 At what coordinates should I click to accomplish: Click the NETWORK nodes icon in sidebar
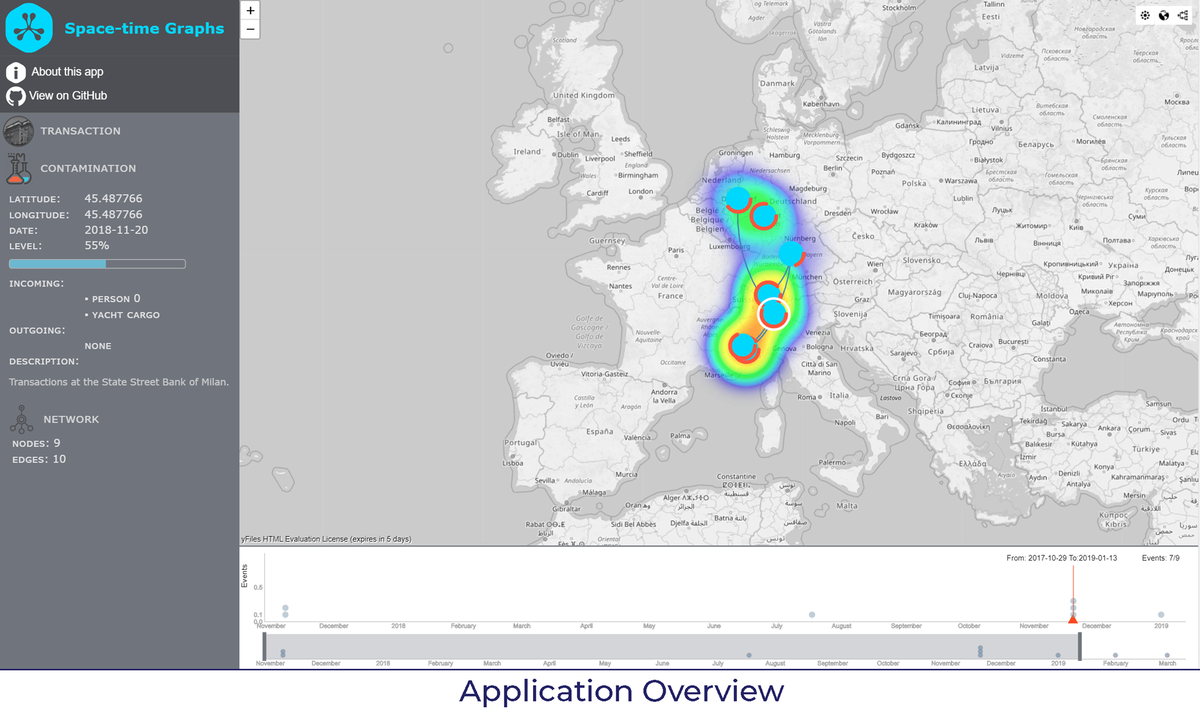point(21,419)
